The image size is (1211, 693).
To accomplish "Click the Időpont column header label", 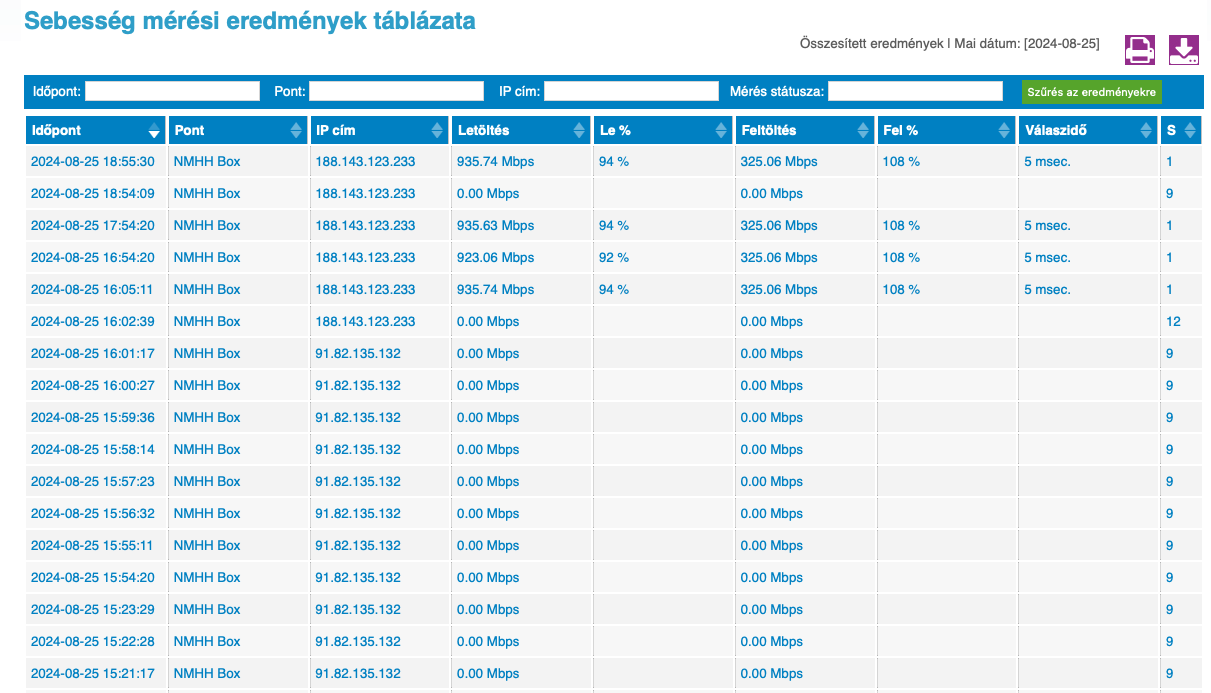I will [56, 131].
